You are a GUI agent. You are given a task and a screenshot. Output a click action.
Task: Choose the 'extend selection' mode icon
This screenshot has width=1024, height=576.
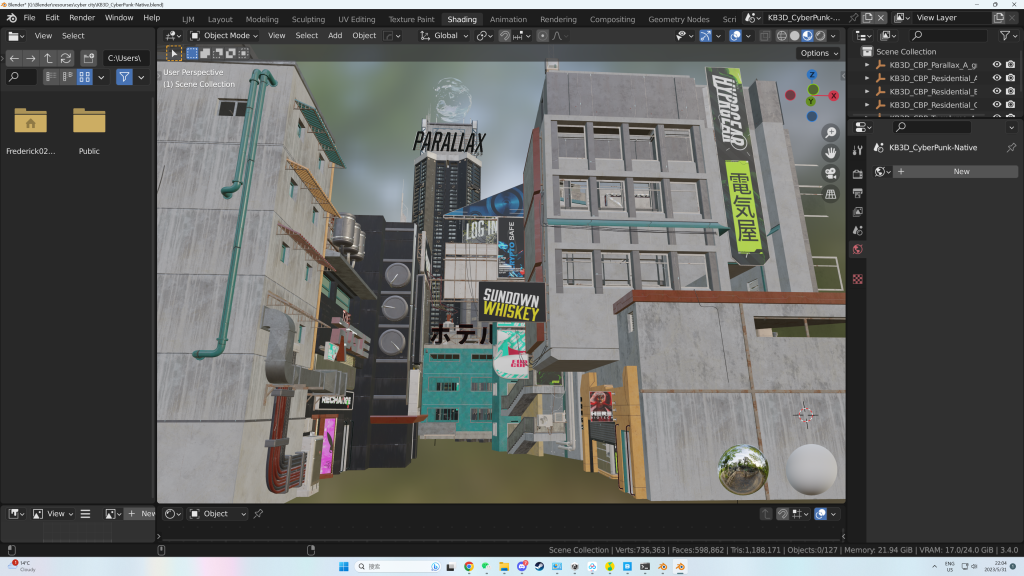click(x=205, y=54)
